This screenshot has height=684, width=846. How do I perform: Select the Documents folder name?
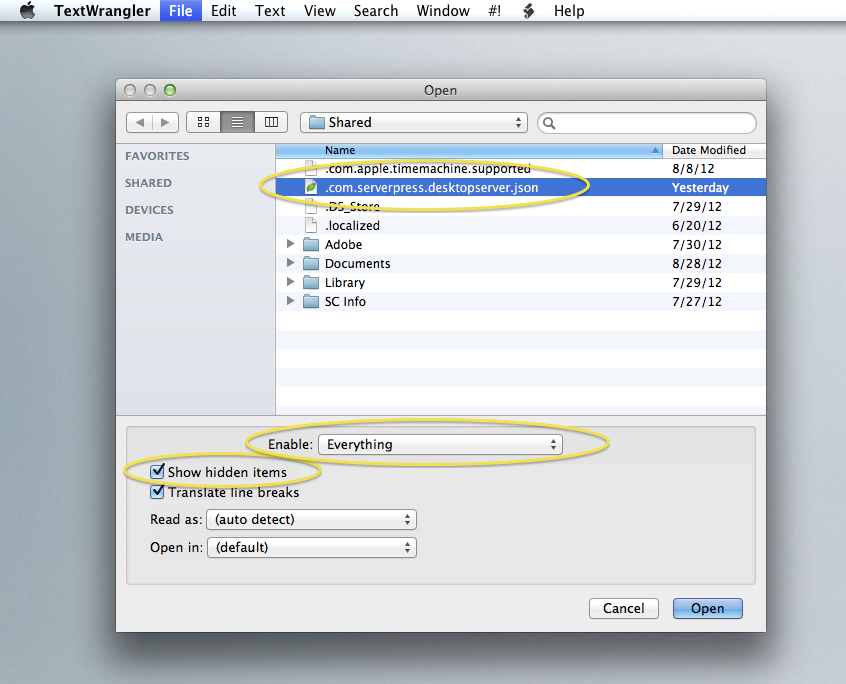[x=357, y=264]
